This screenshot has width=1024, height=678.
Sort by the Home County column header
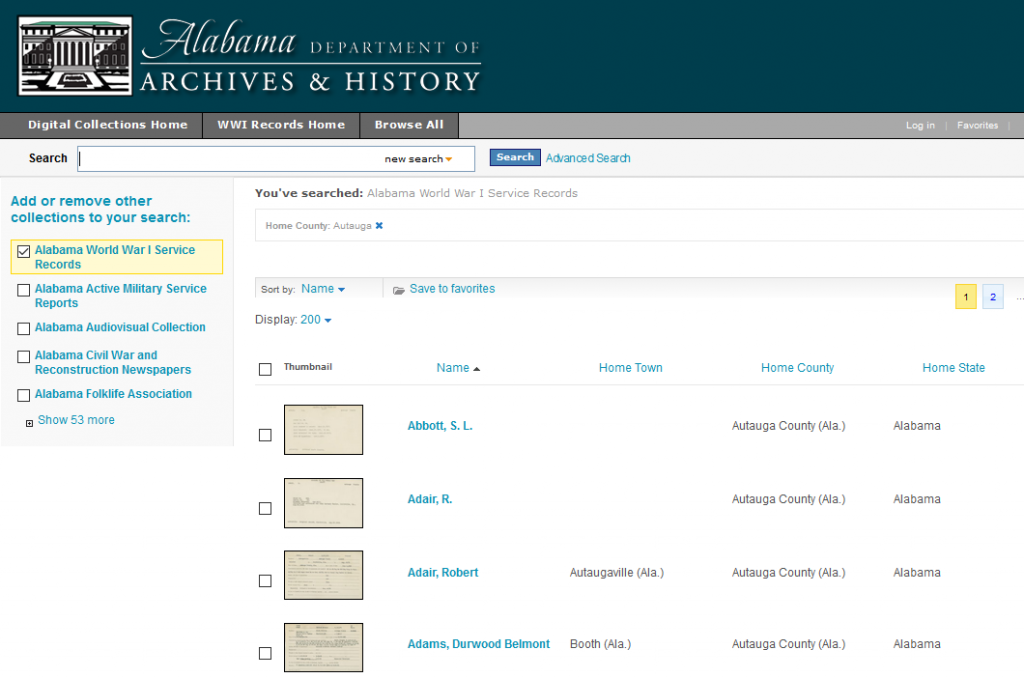click(x=797, y=368)
